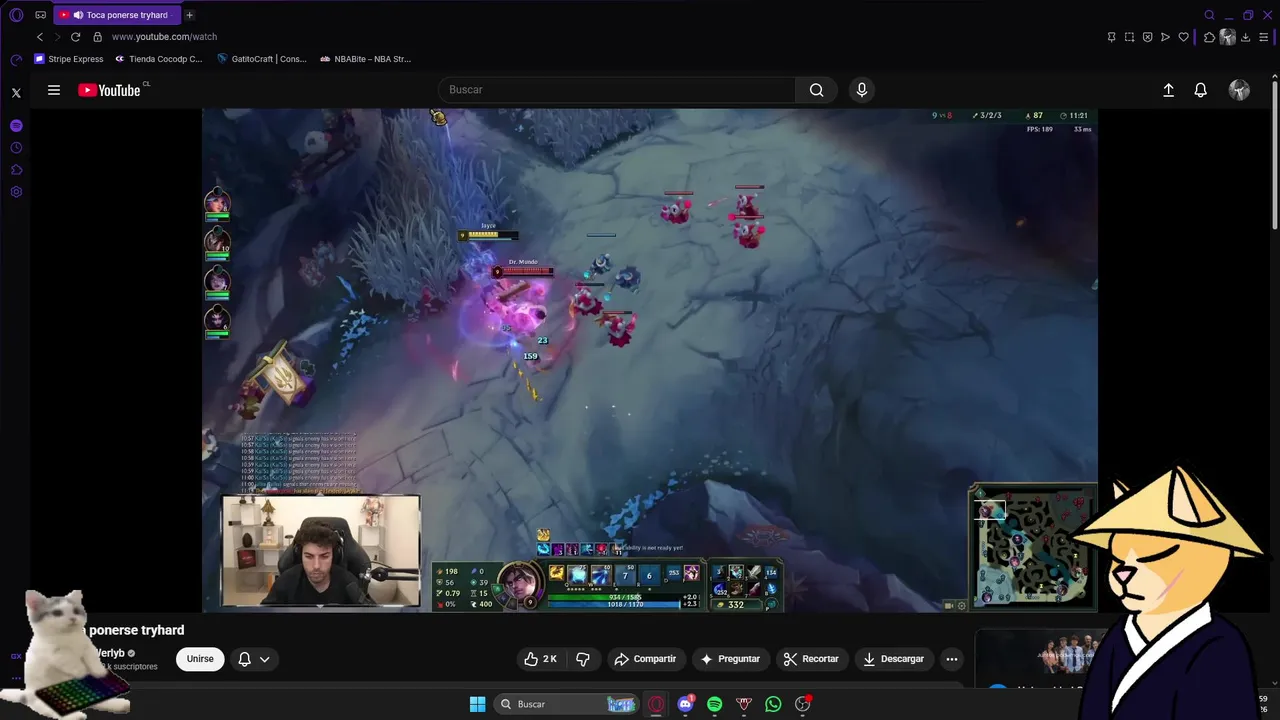The width and height of the screenshot is (1280, 720).
Task: Click the taskbar Buscar search box
Action: 566,704
